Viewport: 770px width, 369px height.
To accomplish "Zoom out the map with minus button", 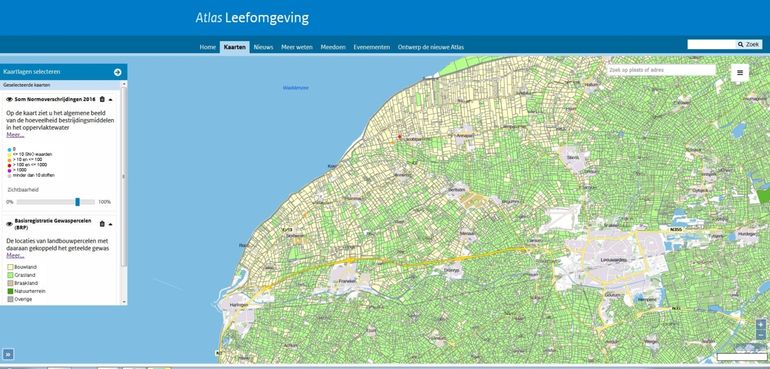I will click(x=761, y=335).
